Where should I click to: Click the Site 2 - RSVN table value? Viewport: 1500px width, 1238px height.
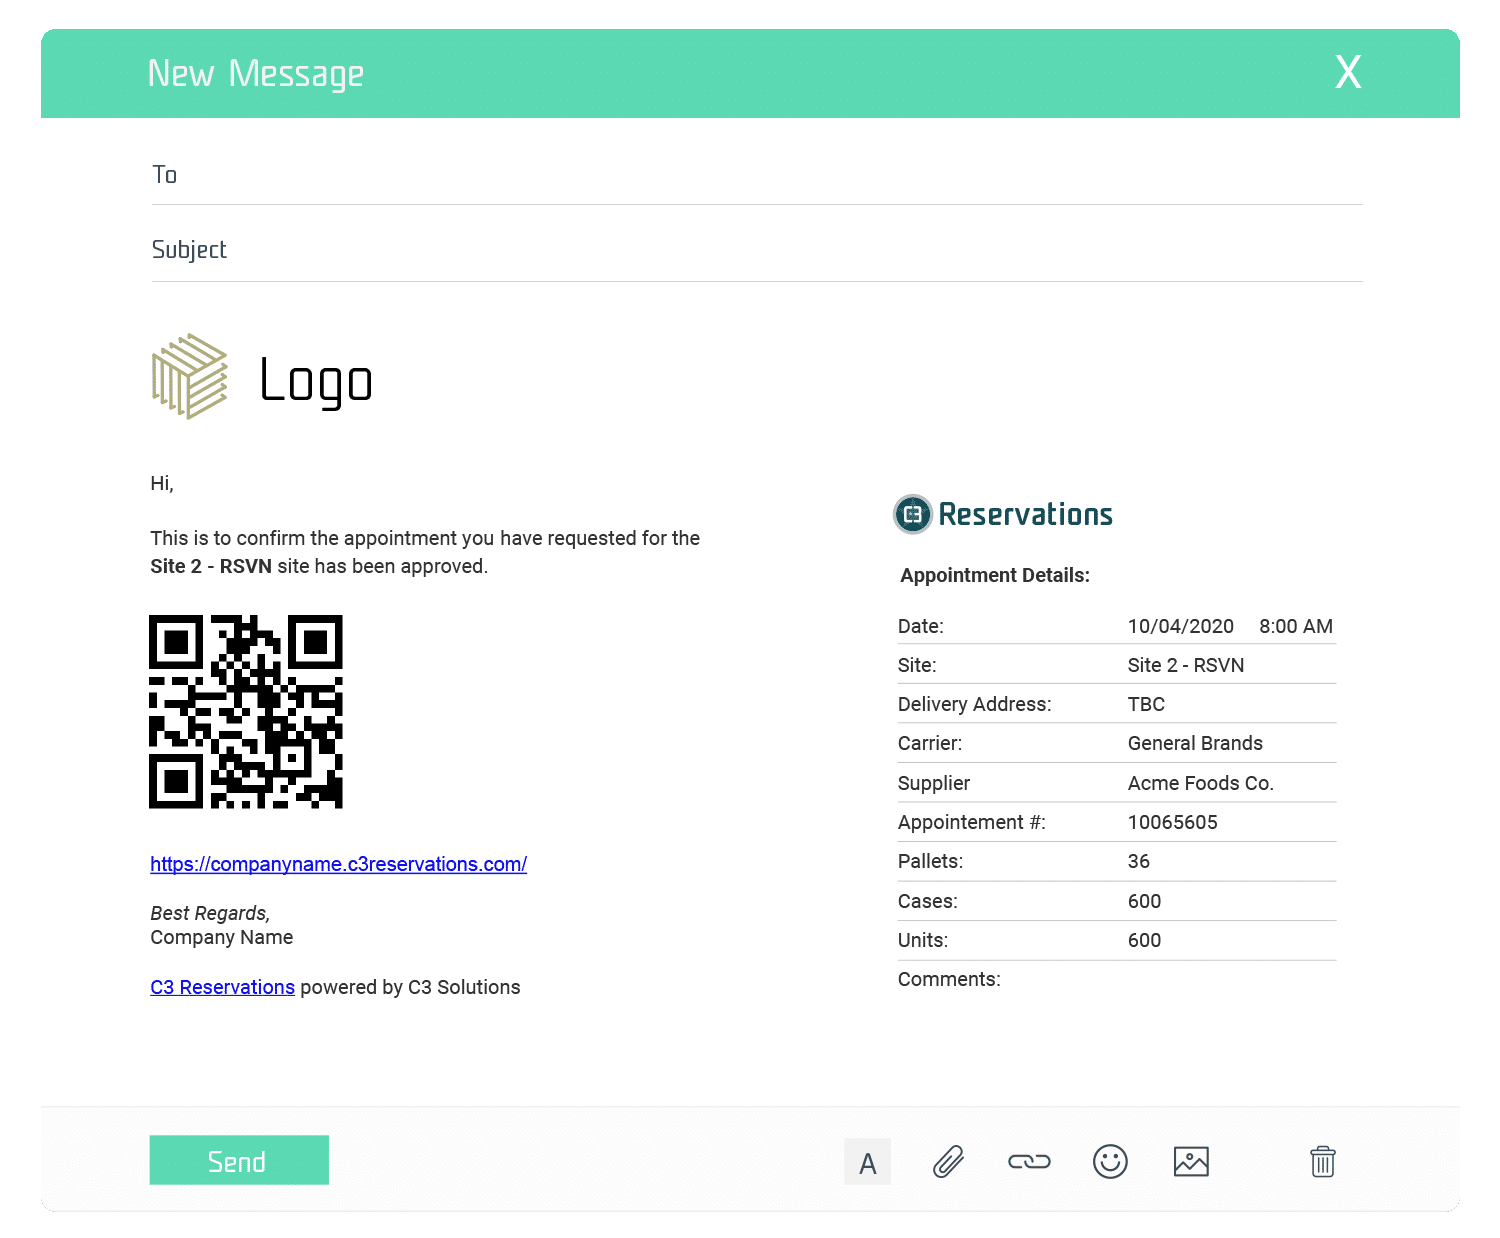point(1186,665)
